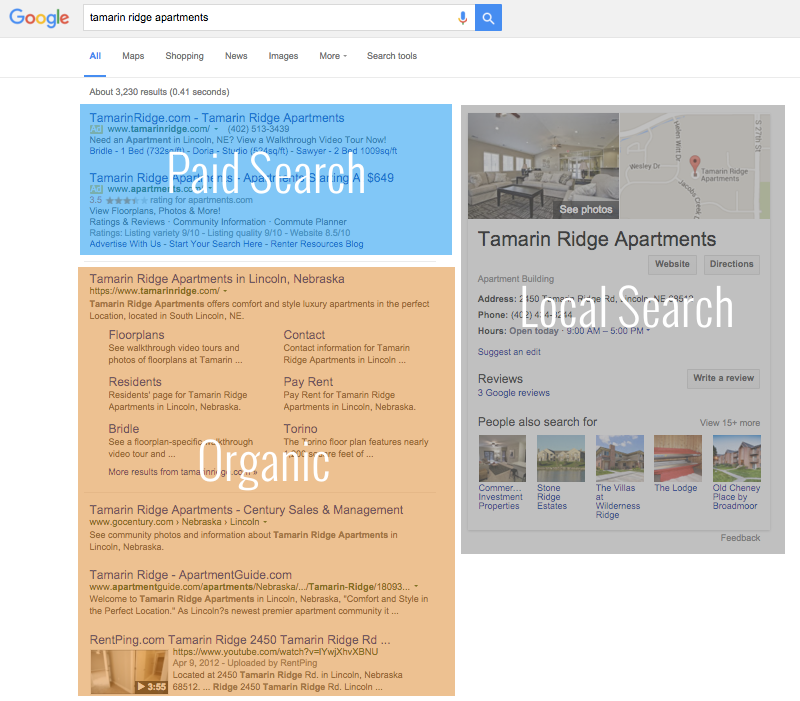Screen dimensions: 800x701
Task: Click the Directions button
Action: click(731, 264)
